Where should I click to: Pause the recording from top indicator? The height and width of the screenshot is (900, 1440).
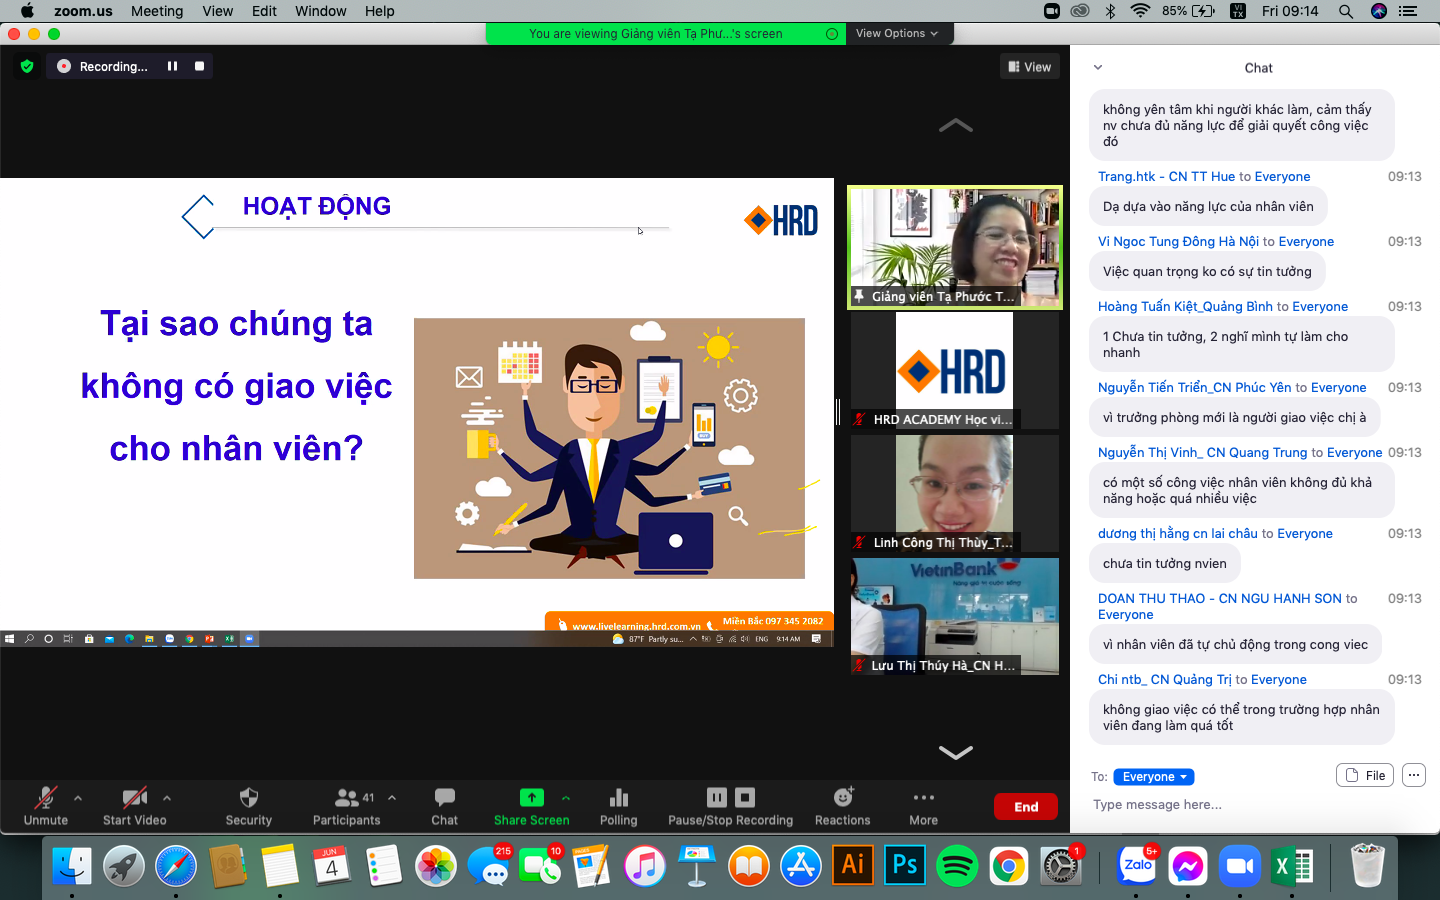click(x=172, y=66)
